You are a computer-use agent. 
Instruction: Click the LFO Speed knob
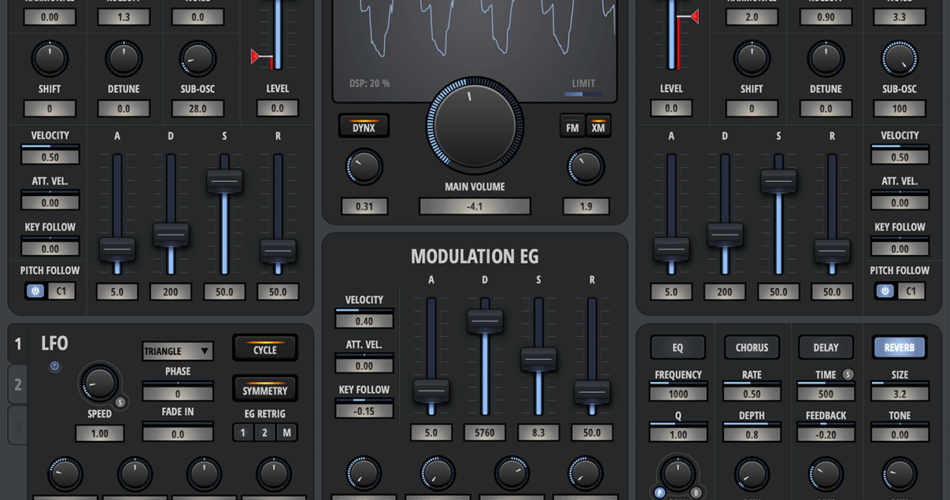tap(99, 382)
